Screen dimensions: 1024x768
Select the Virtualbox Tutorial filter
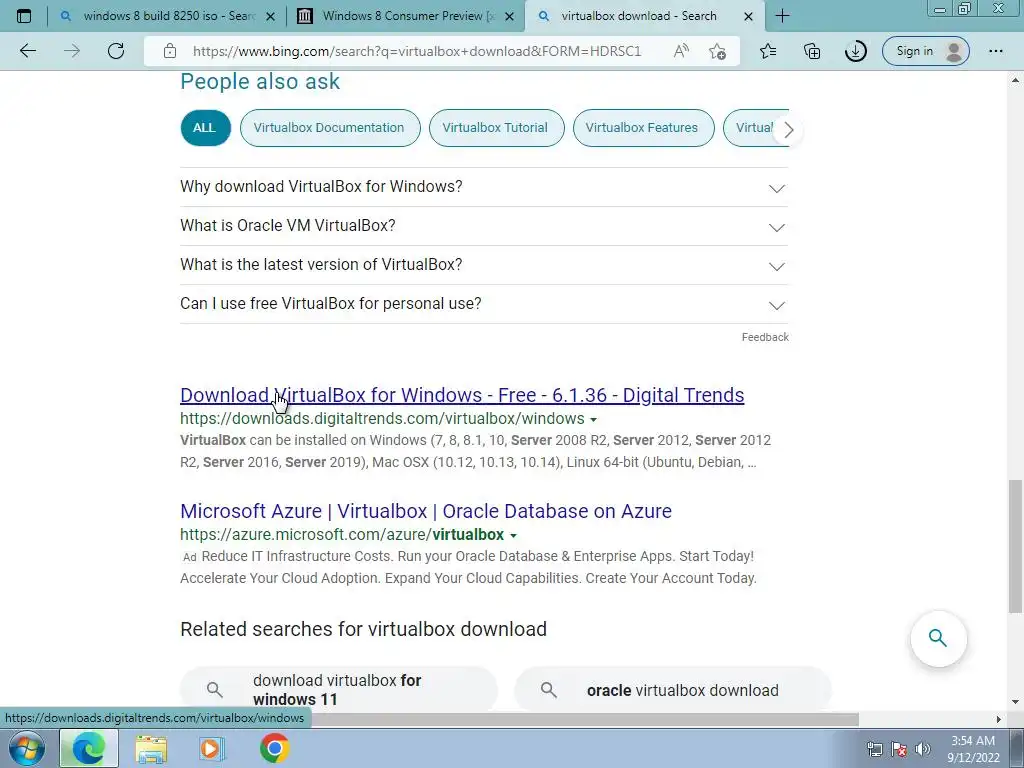(496, 127)
